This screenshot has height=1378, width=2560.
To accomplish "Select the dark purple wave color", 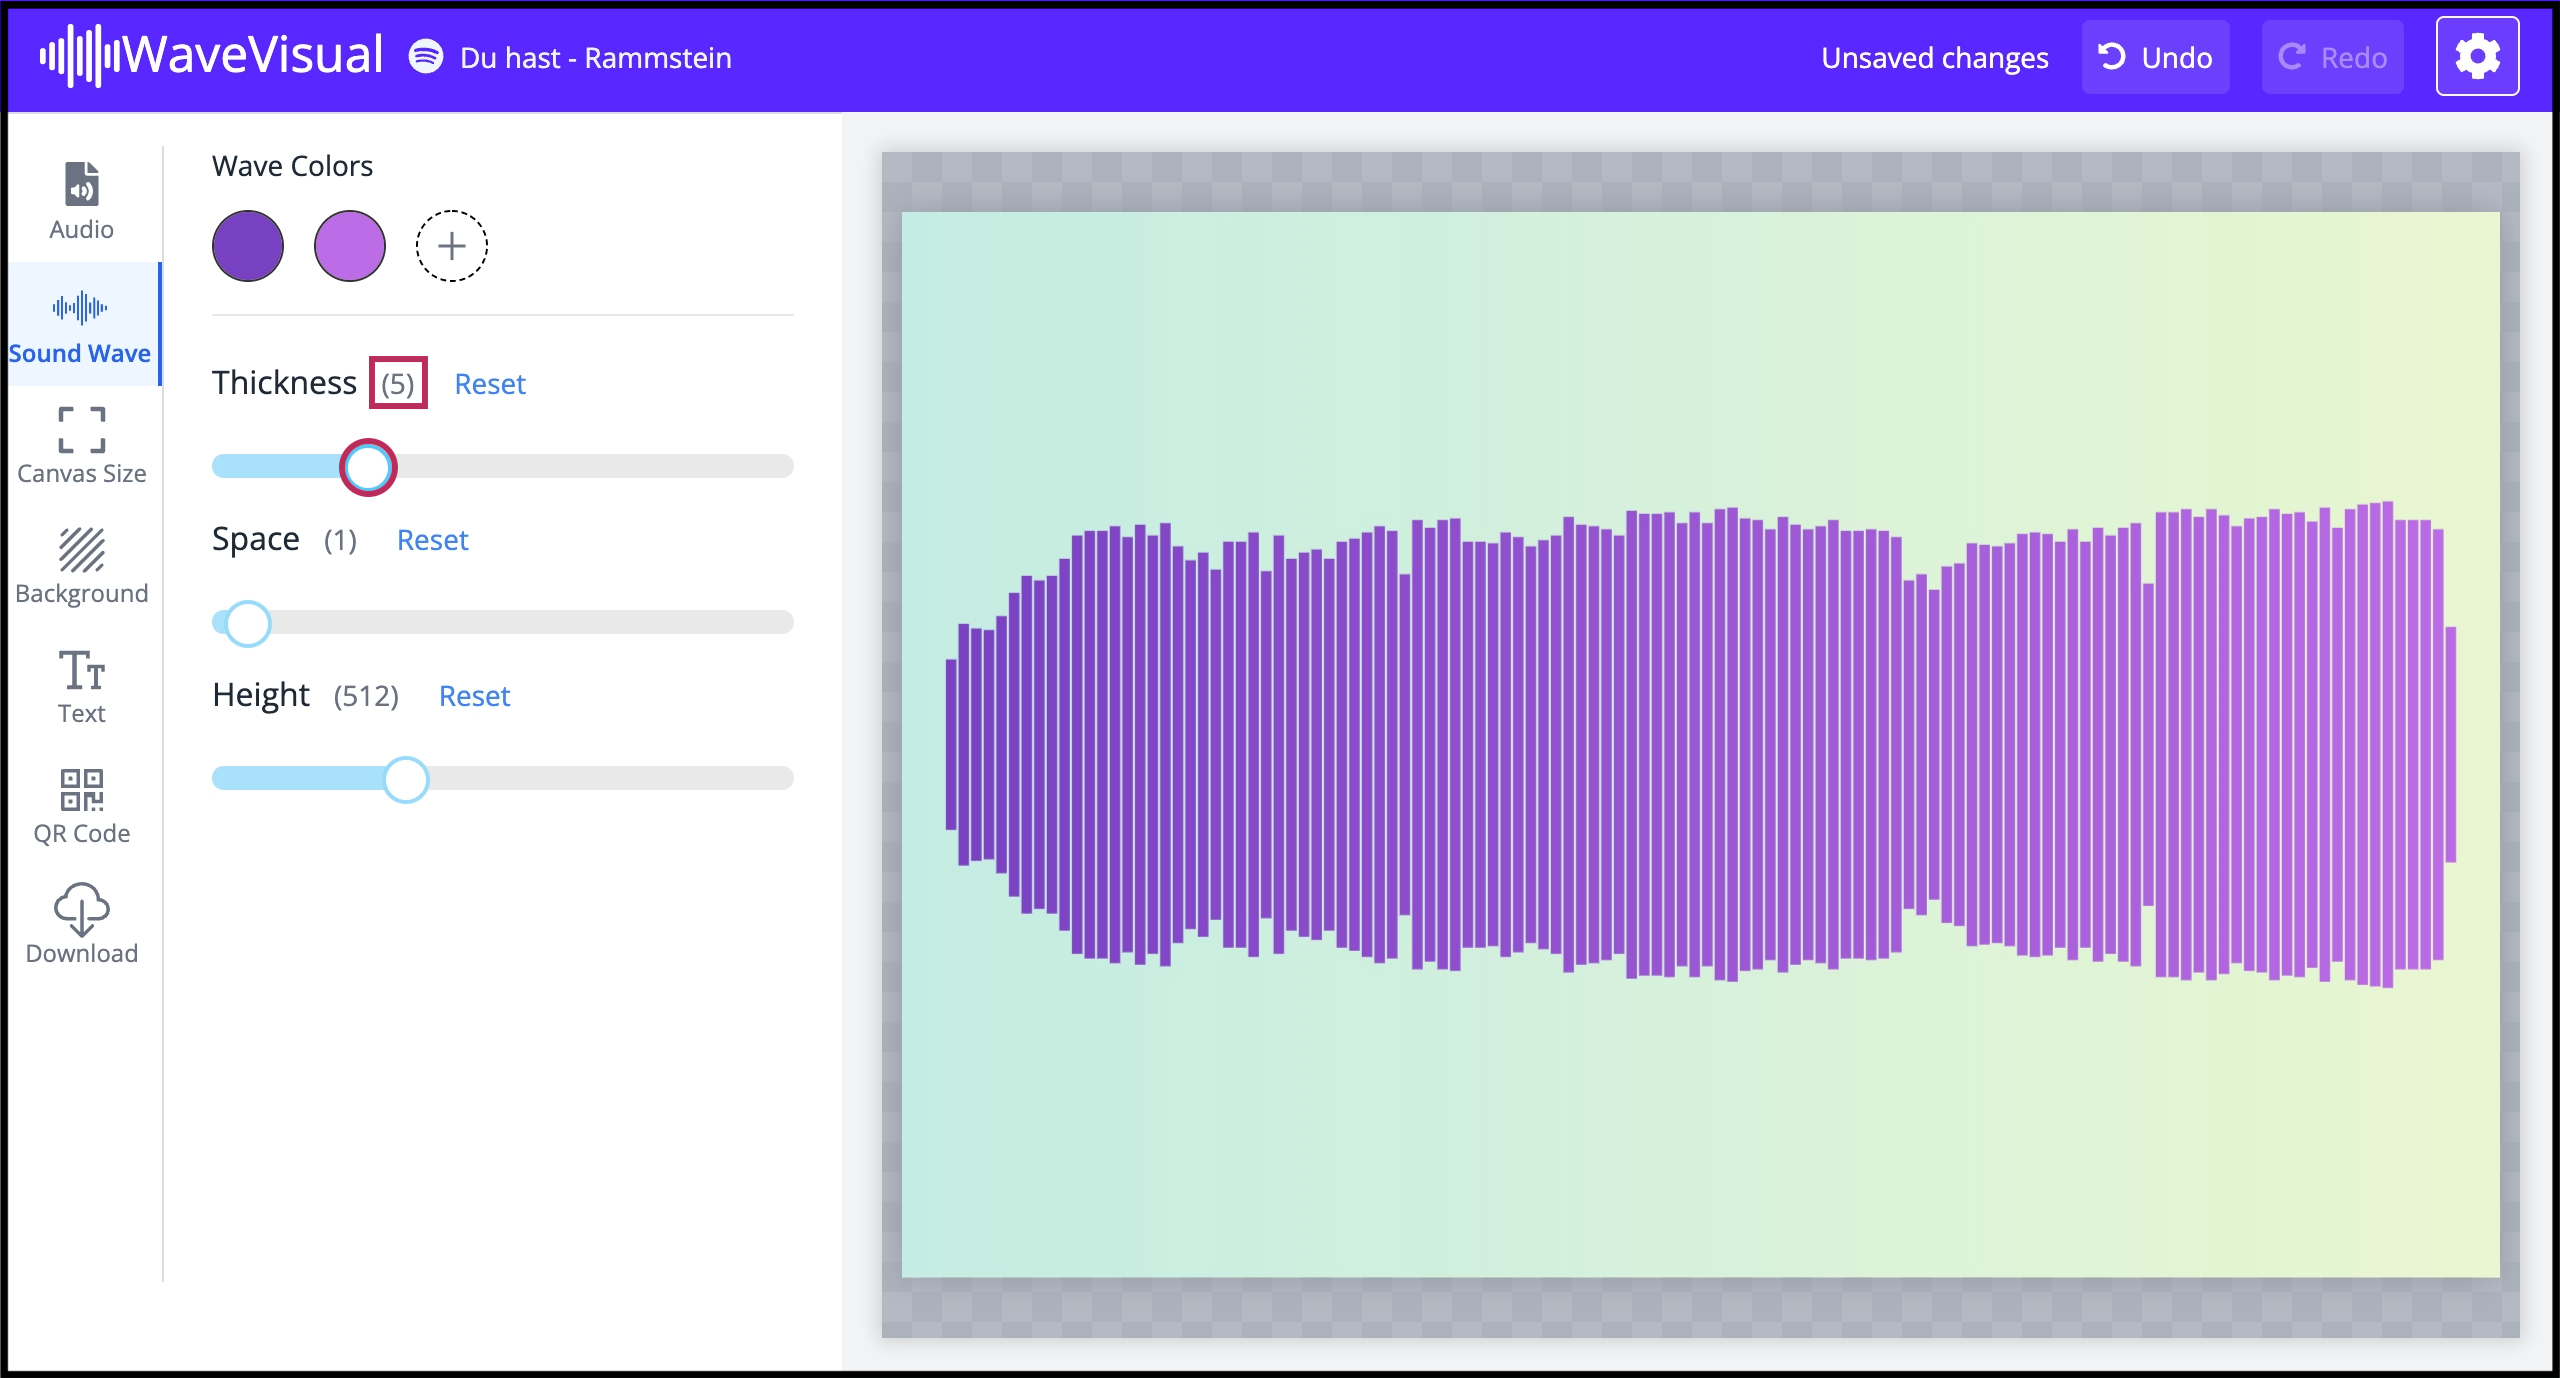I will click(x=247, y=246).
